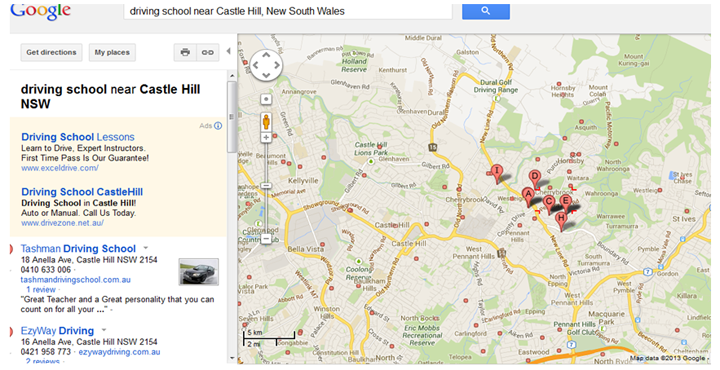Click the Tashman car photo thumbnail
Image resolution: width=720 pixels, height=370 pixels.
(198, 271)
